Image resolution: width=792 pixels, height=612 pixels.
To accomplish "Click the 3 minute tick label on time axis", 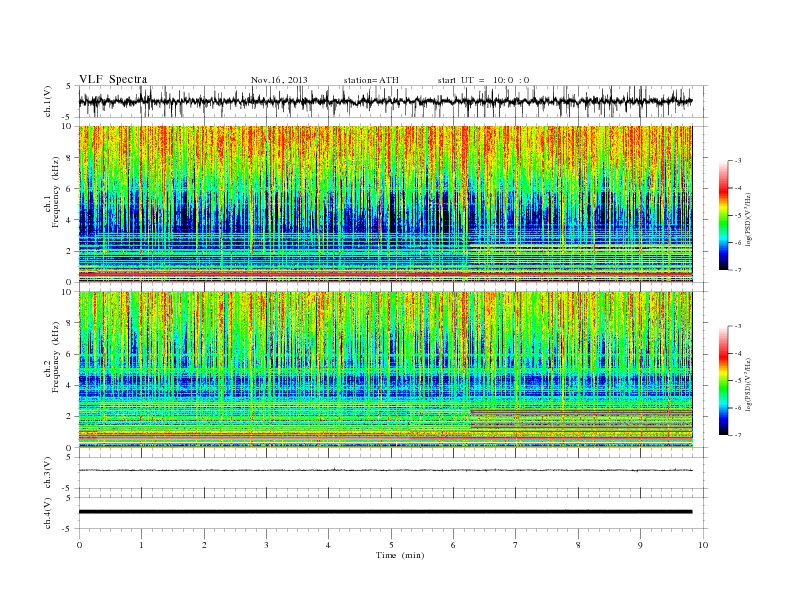I will [266, 545].
